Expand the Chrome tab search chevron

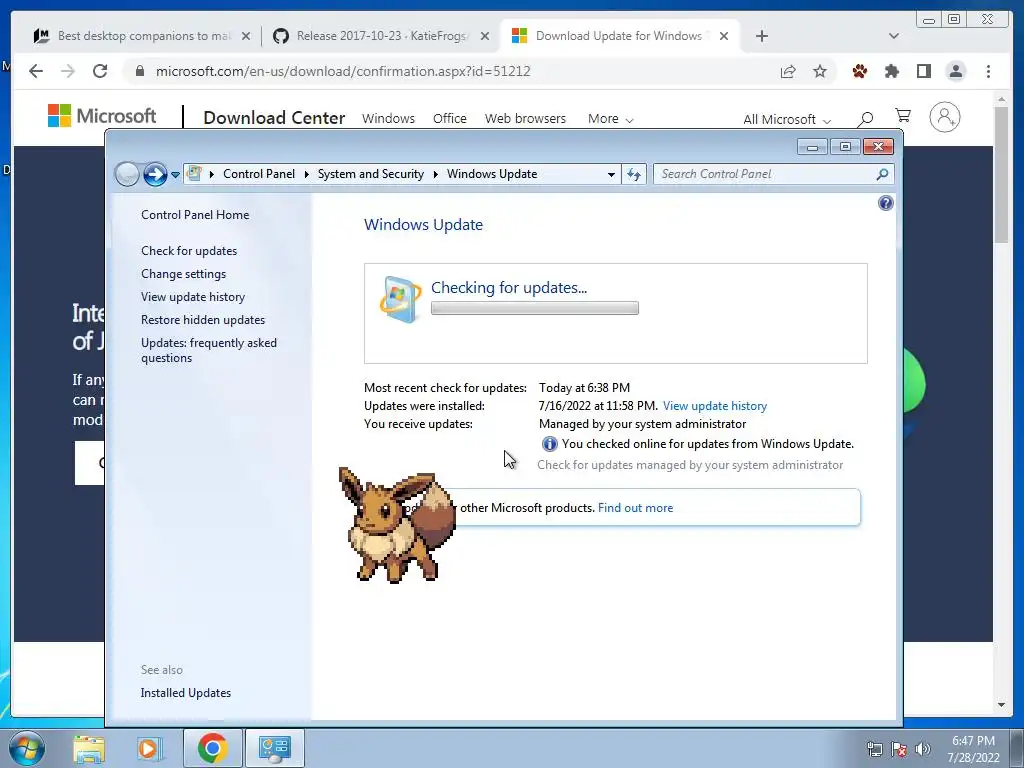(x=894, y=36)
